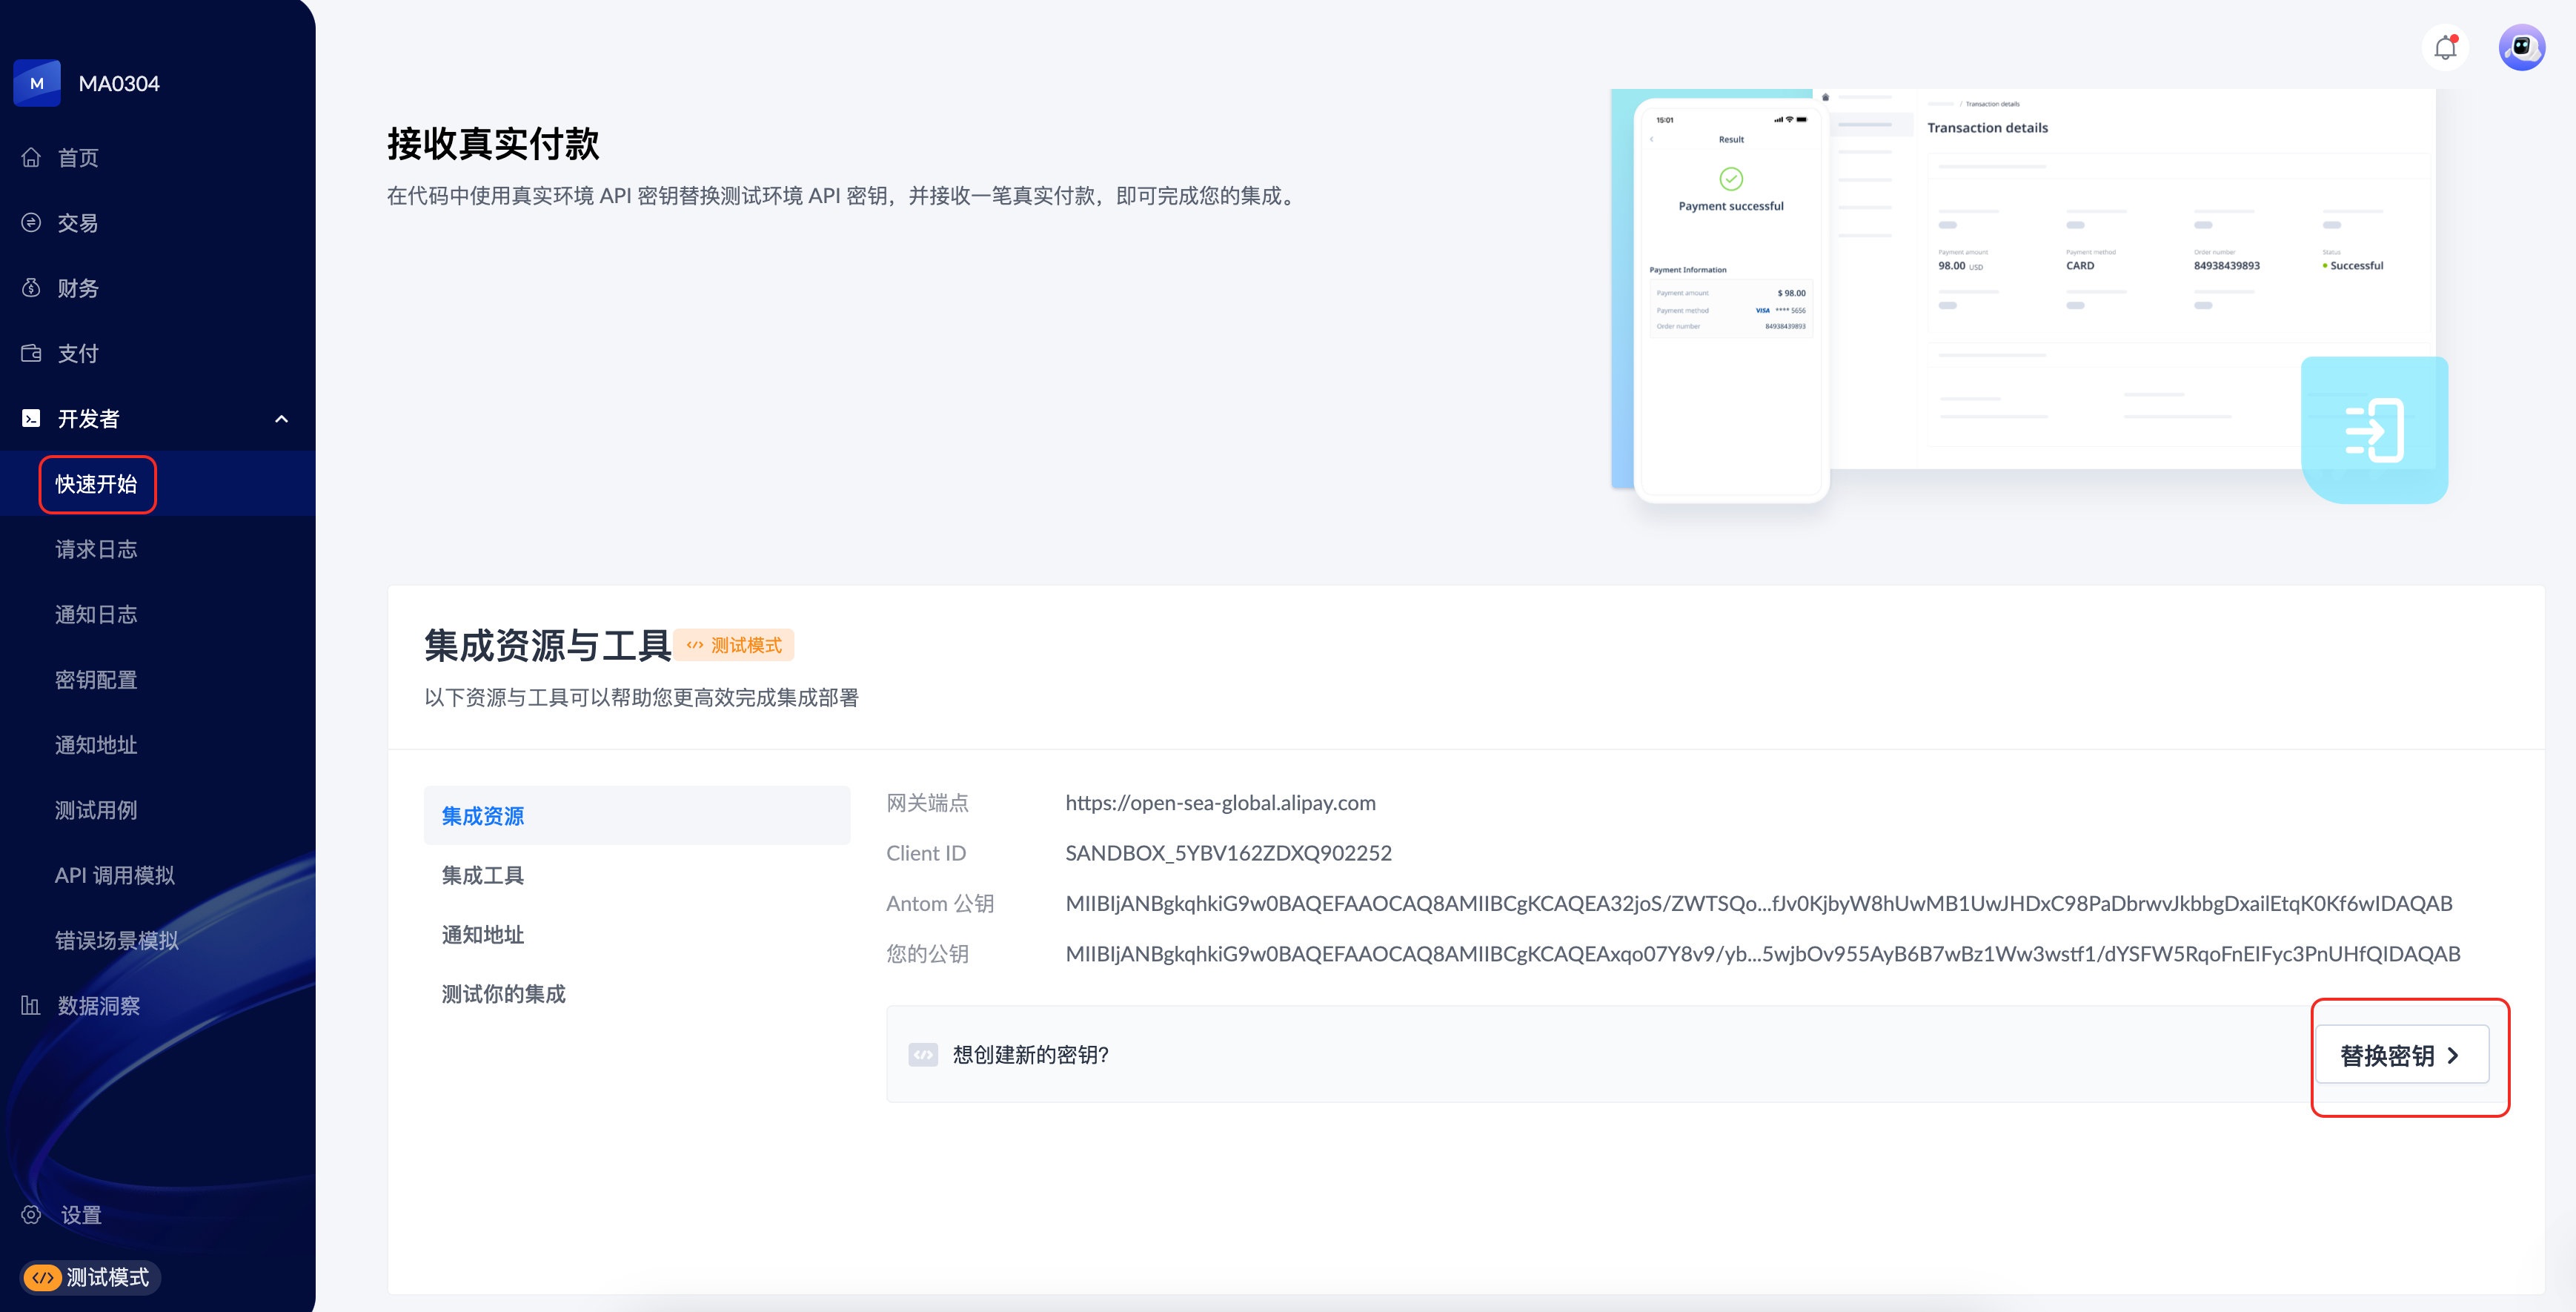Click the MA0304 merchant logo icon
The height and width of the screenshot is (1312, 2576).
[37, 83]
